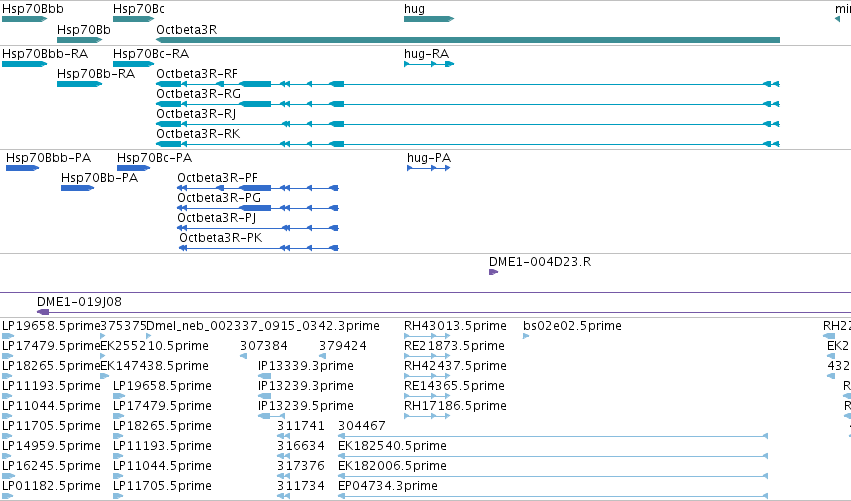Image resolution: width=851 pixels, height=501 pixels.
Task: Select the EP04734.3prime EST label
Action: 388,486
